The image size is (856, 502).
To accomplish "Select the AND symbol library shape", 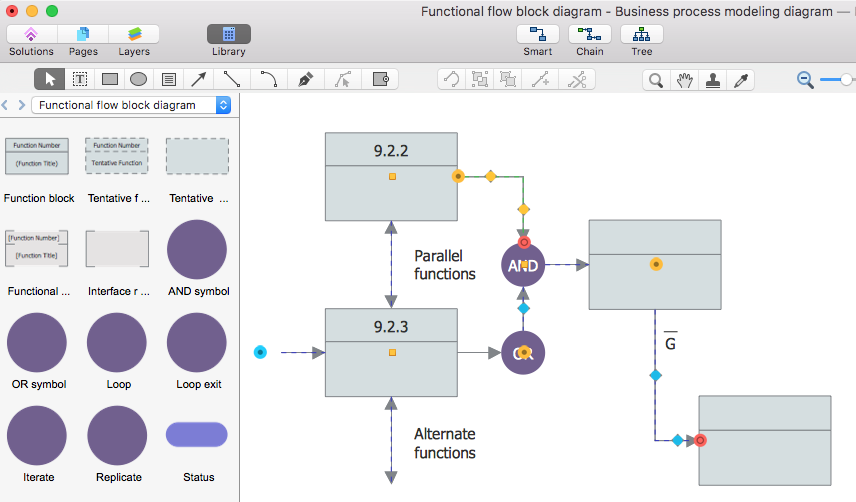I will pos(197,250).
